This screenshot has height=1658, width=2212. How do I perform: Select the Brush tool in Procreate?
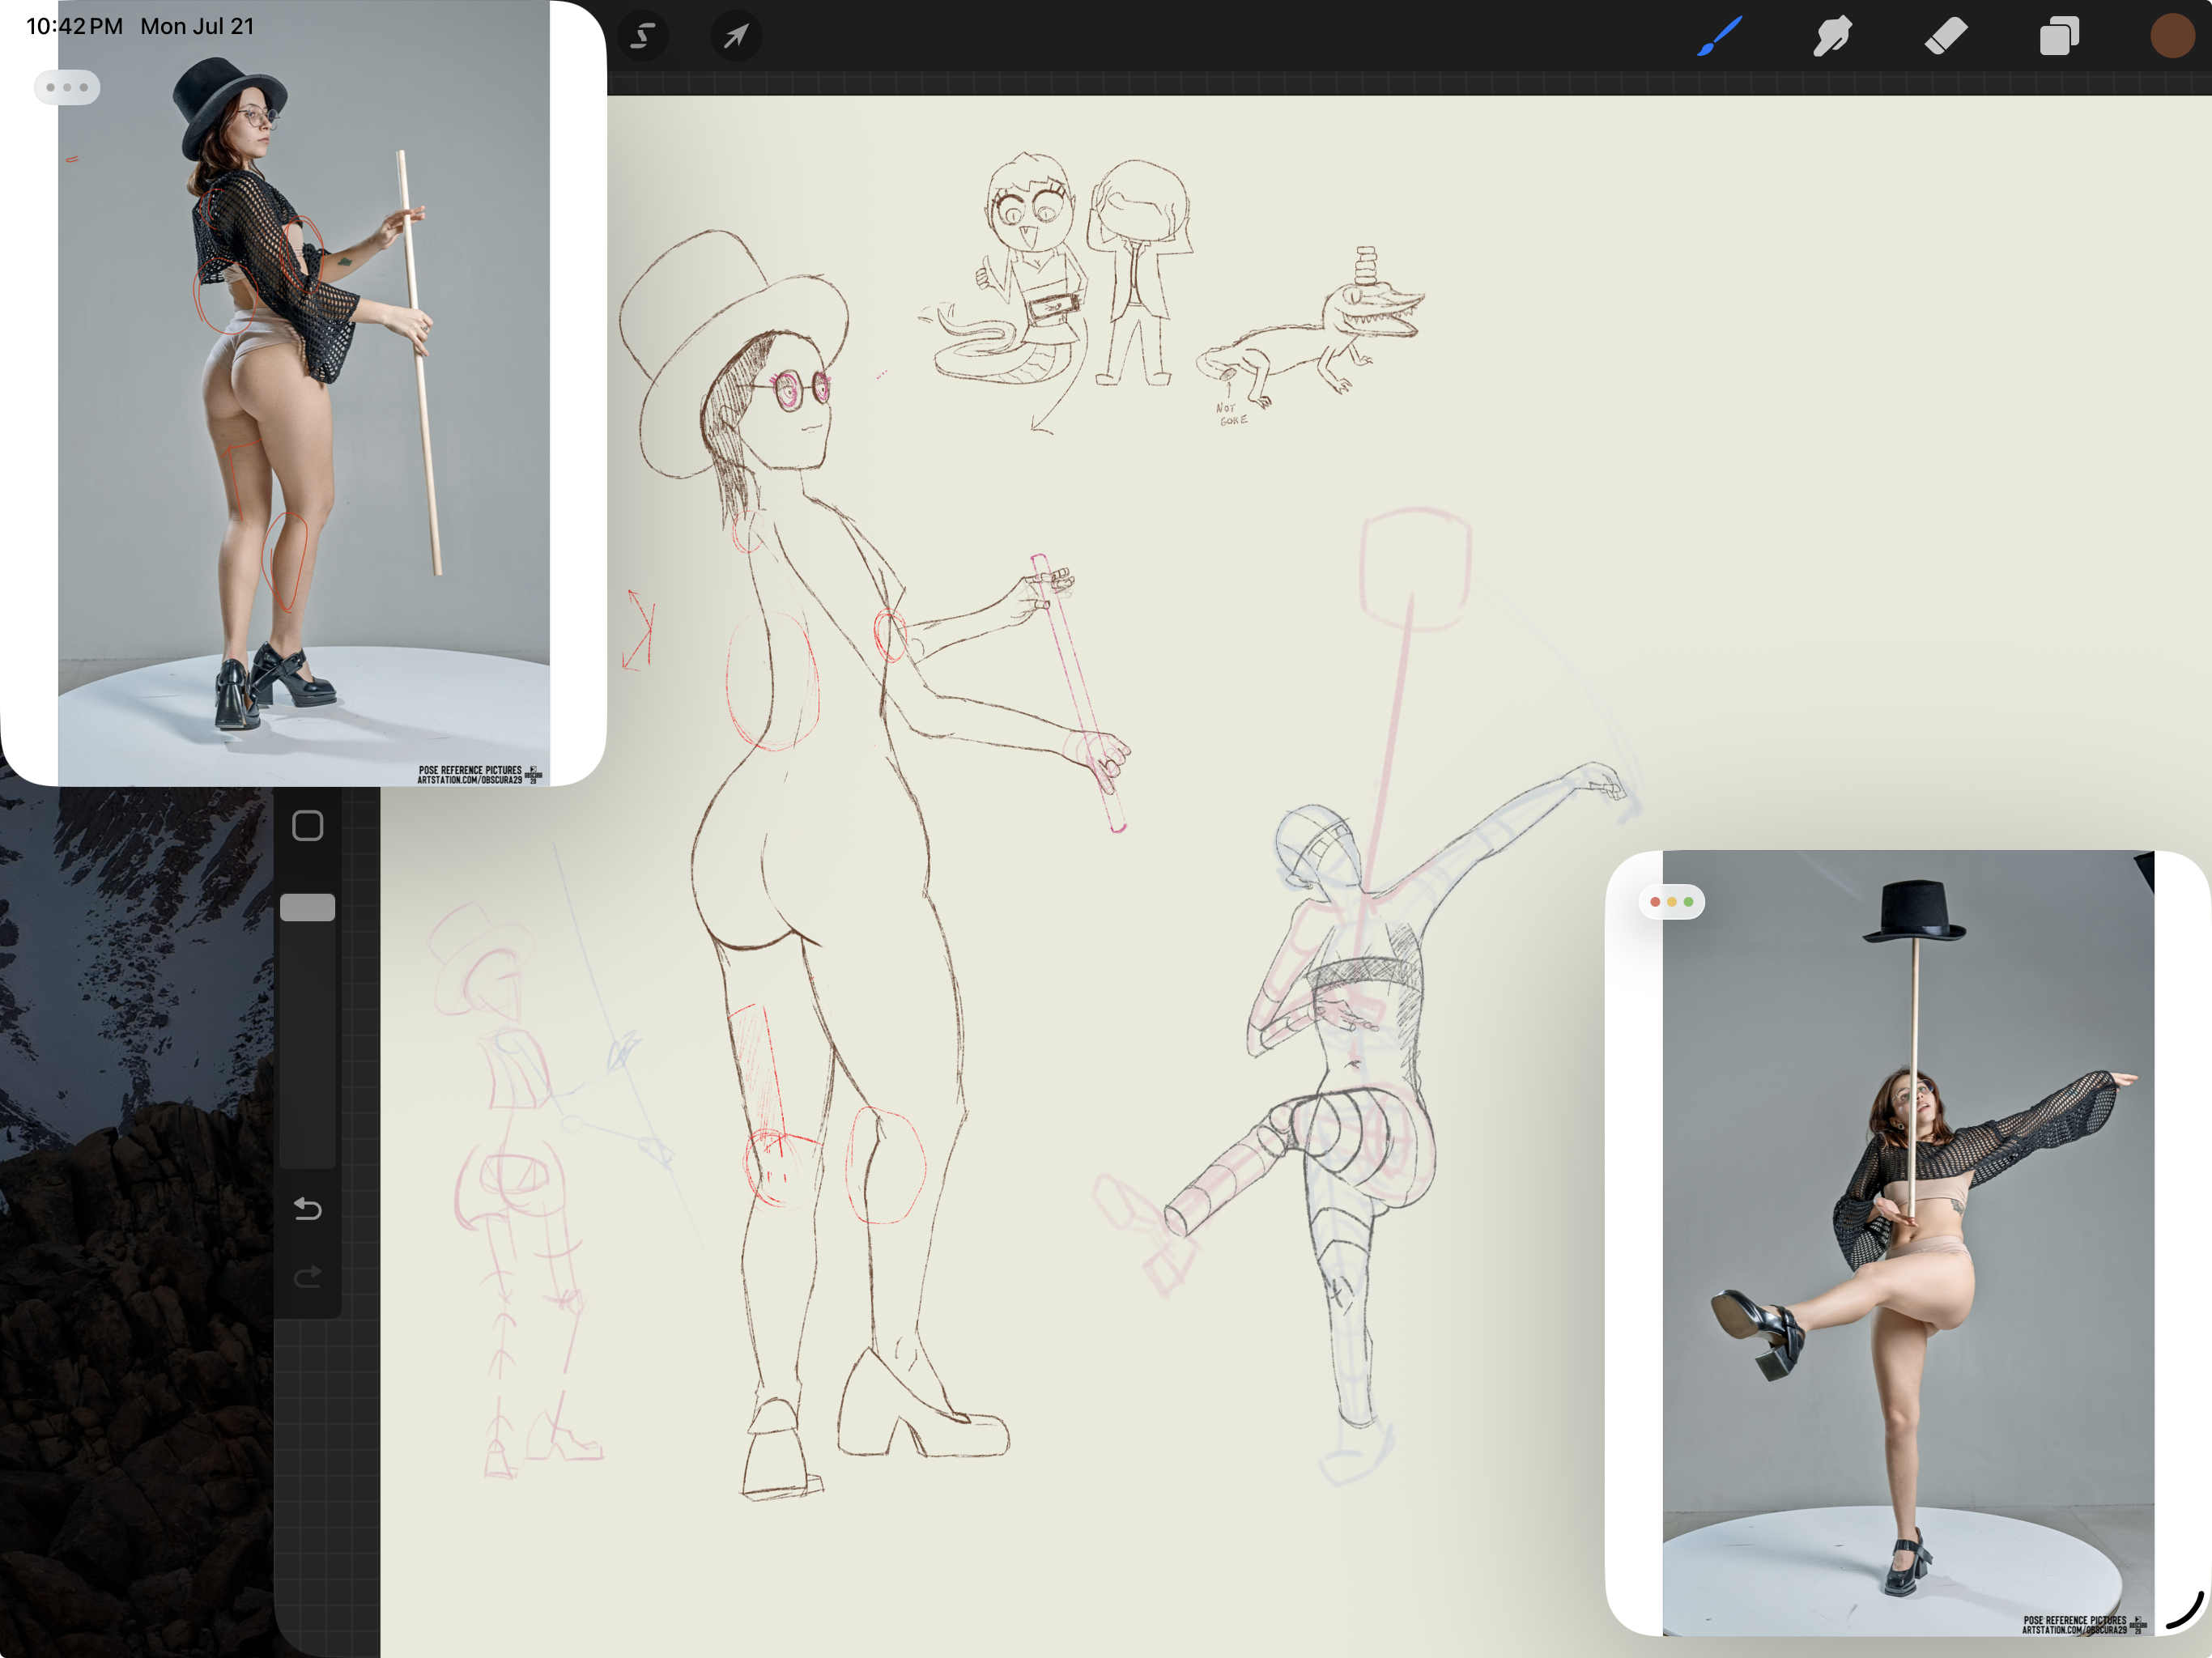click(1719, 37)
